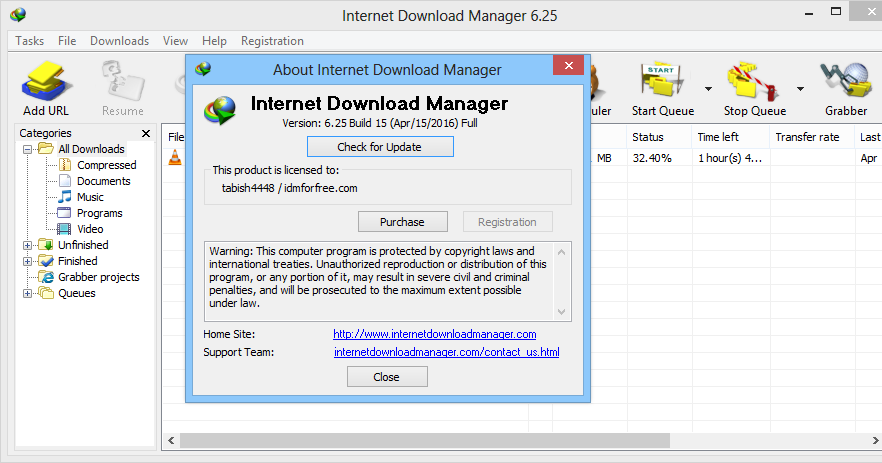
Task: Expand the Queues tree node
Action: [x=27, y=294]
